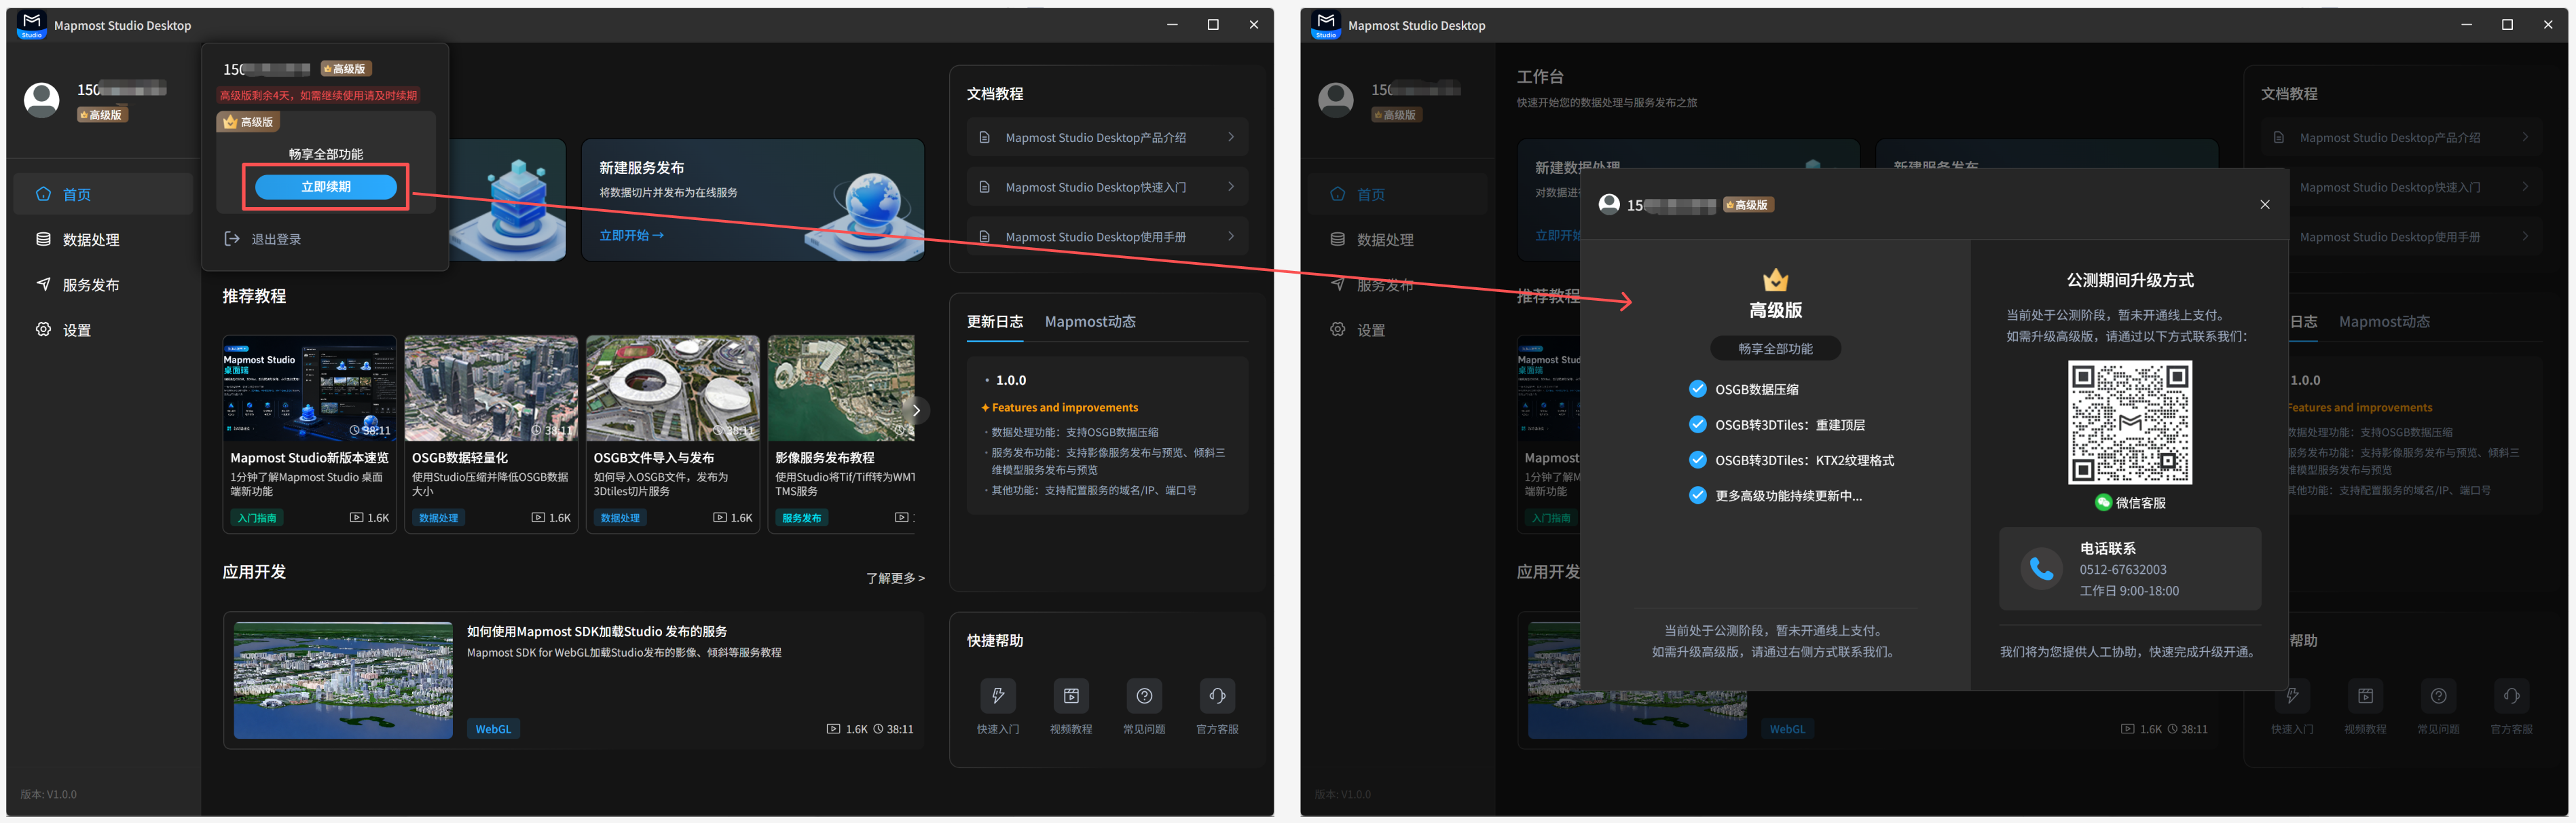Click the 官方客服 quick help icon, left window

coord(1217,696)
